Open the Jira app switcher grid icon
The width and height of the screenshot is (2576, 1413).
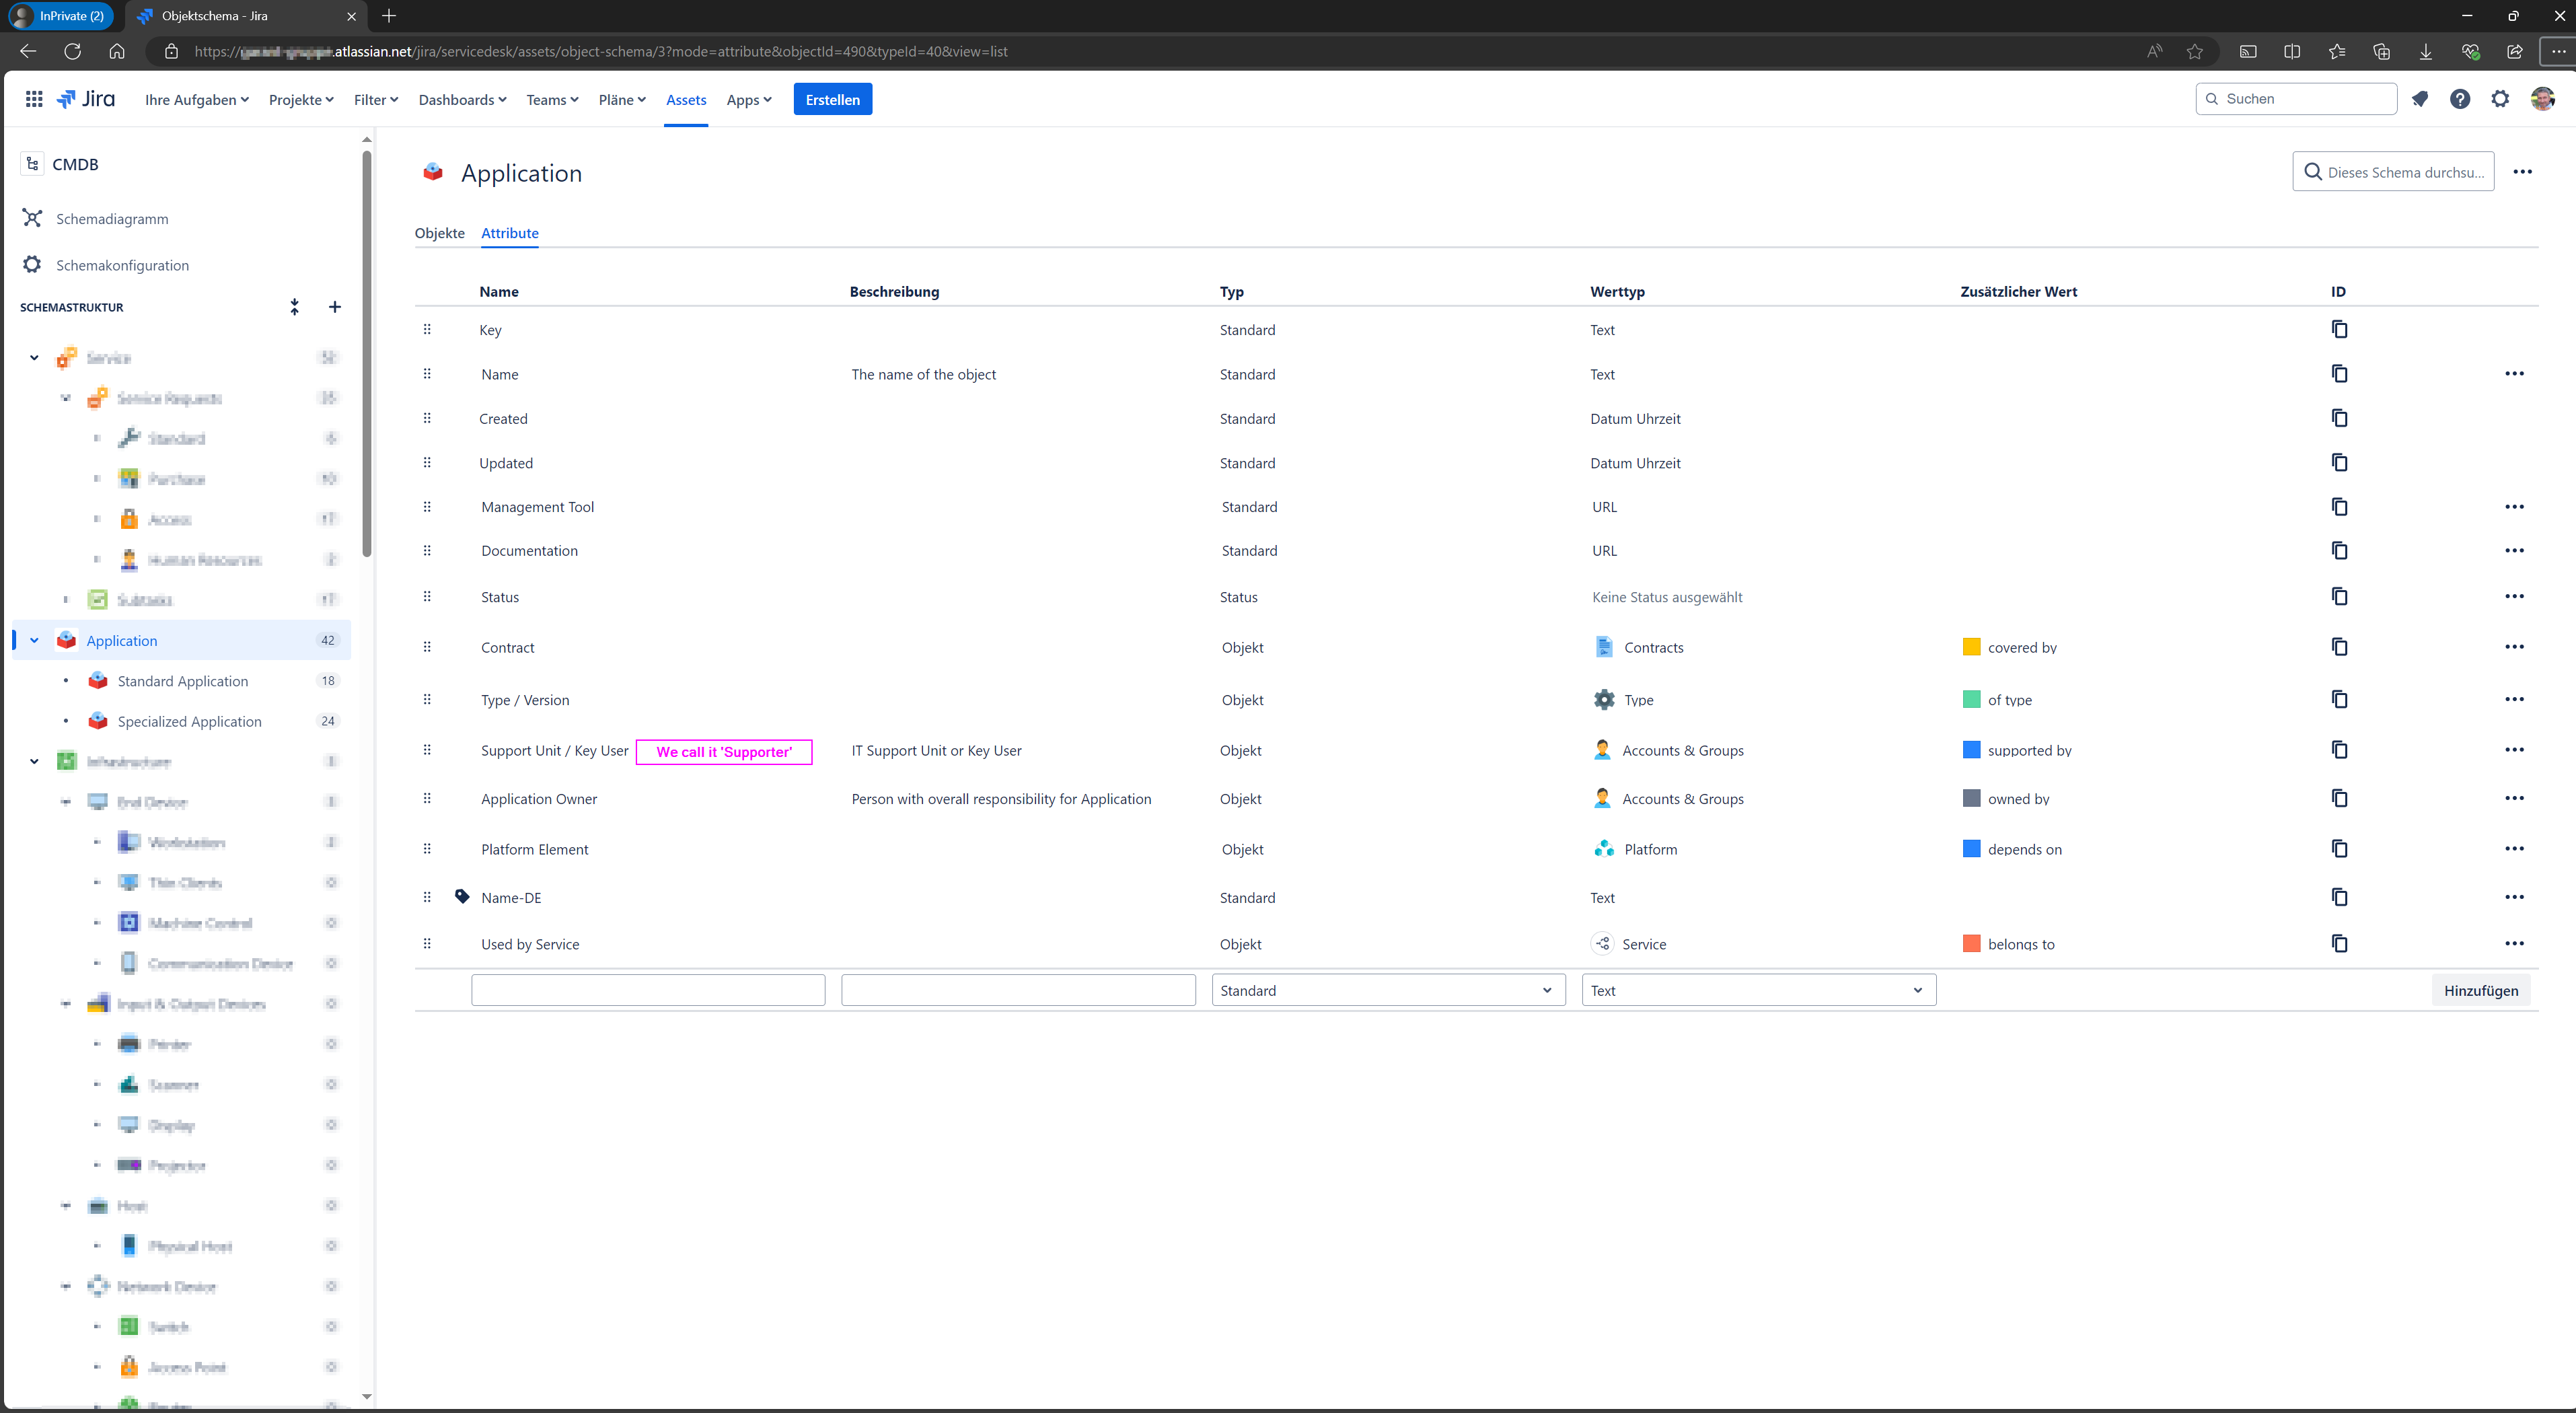(33, 98)
